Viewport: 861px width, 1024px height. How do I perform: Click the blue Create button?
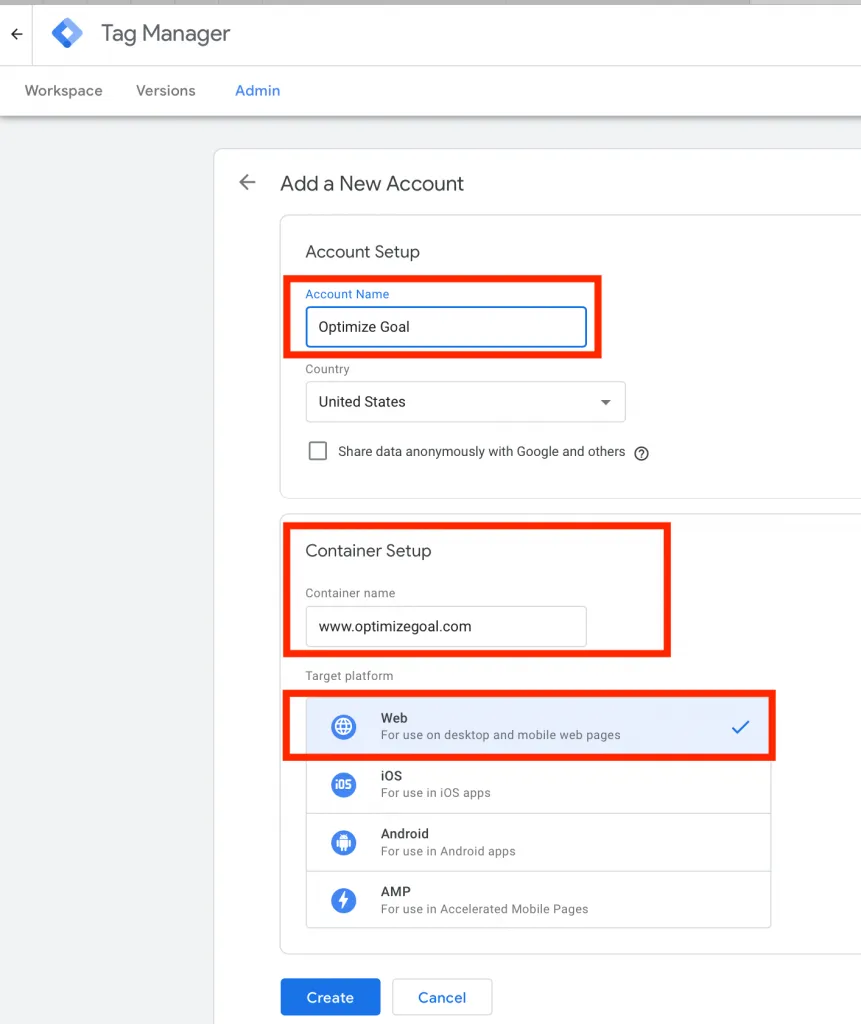point(331,997)
